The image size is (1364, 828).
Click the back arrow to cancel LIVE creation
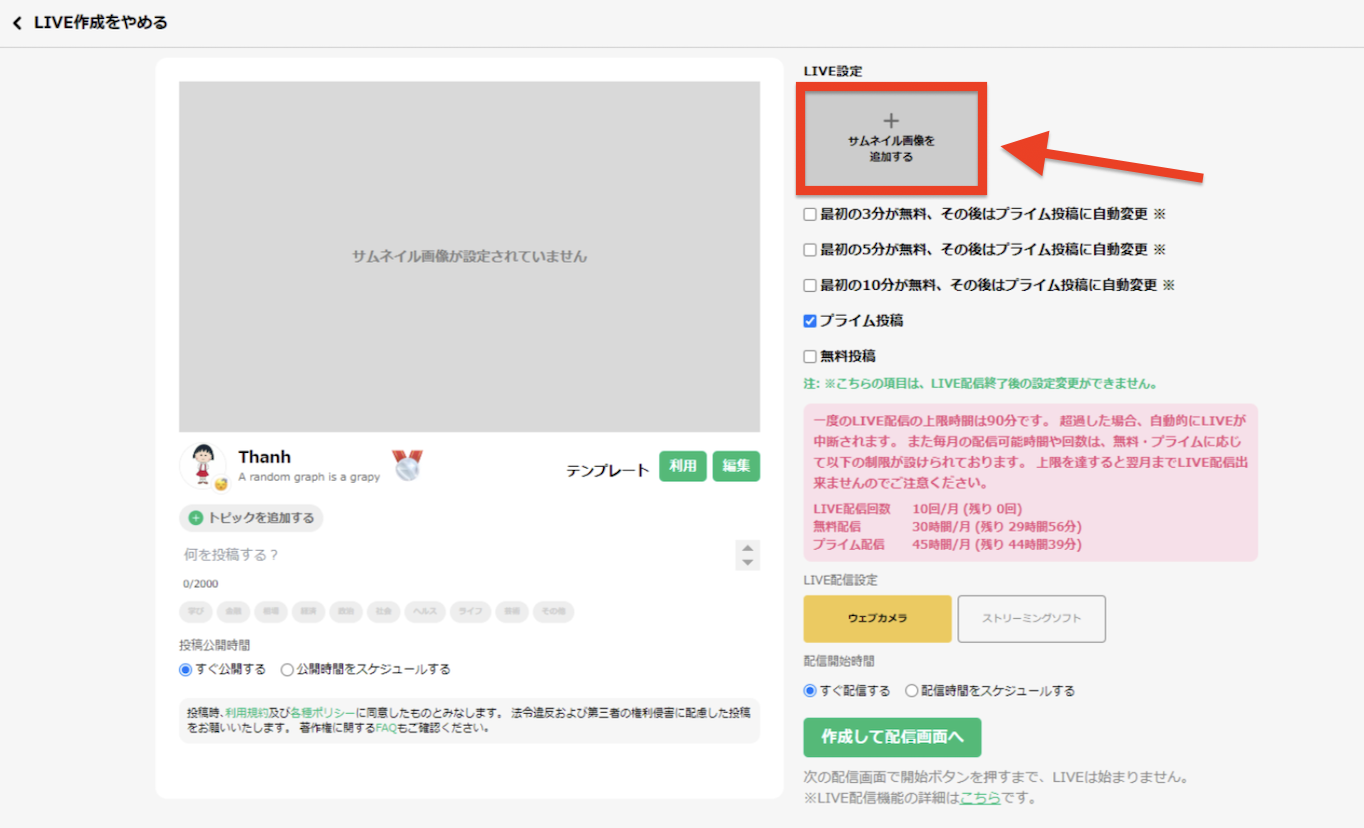coord(16,23)
